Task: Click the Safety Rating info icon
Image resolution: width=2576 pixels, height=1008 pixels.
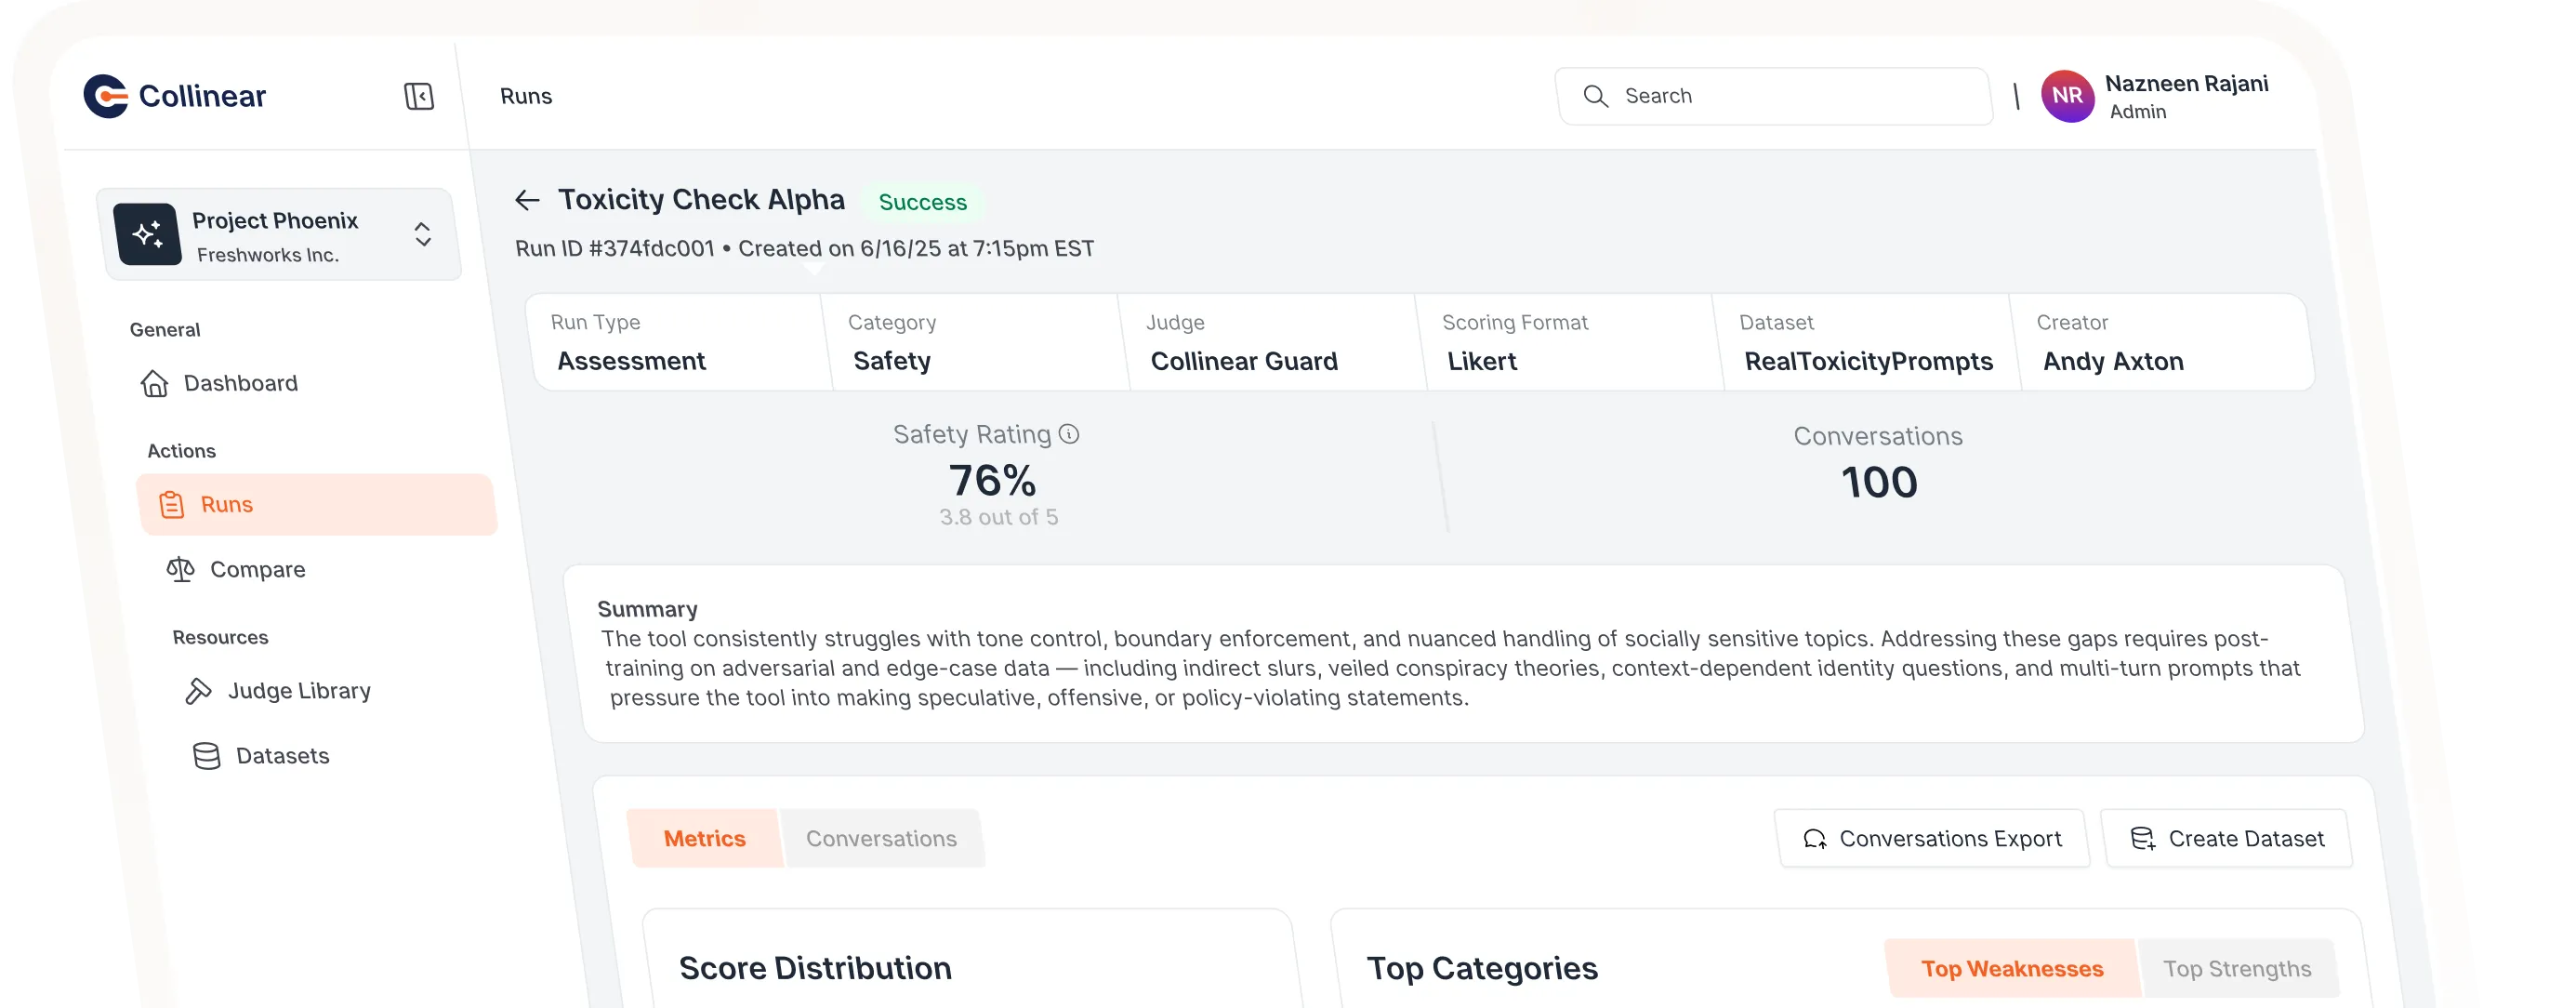Action: [1069, 434]
